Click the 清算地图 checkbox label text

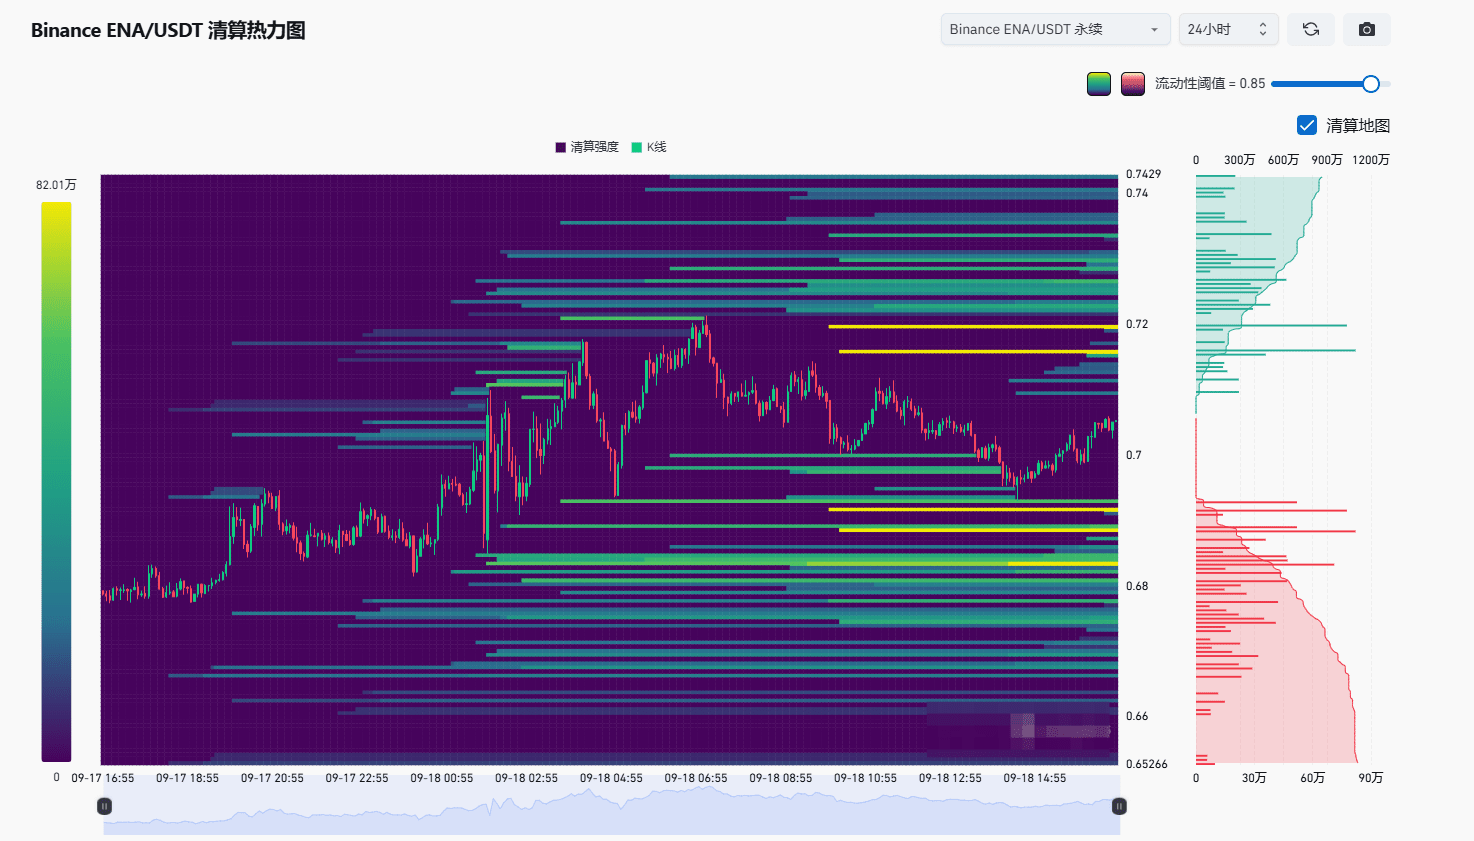click(1358, 126)
